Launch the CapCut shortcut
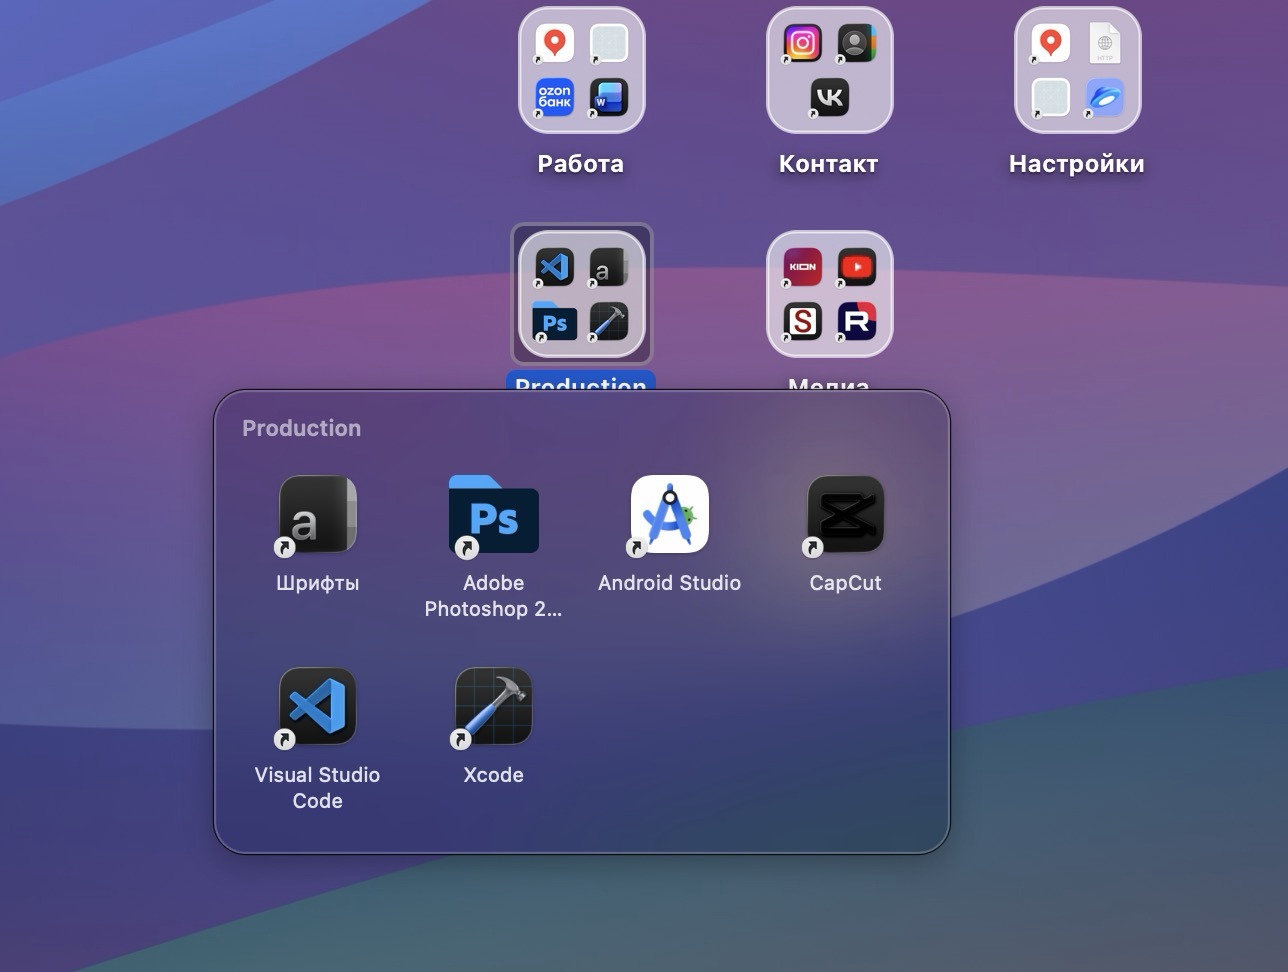 [x=845, y=515]
